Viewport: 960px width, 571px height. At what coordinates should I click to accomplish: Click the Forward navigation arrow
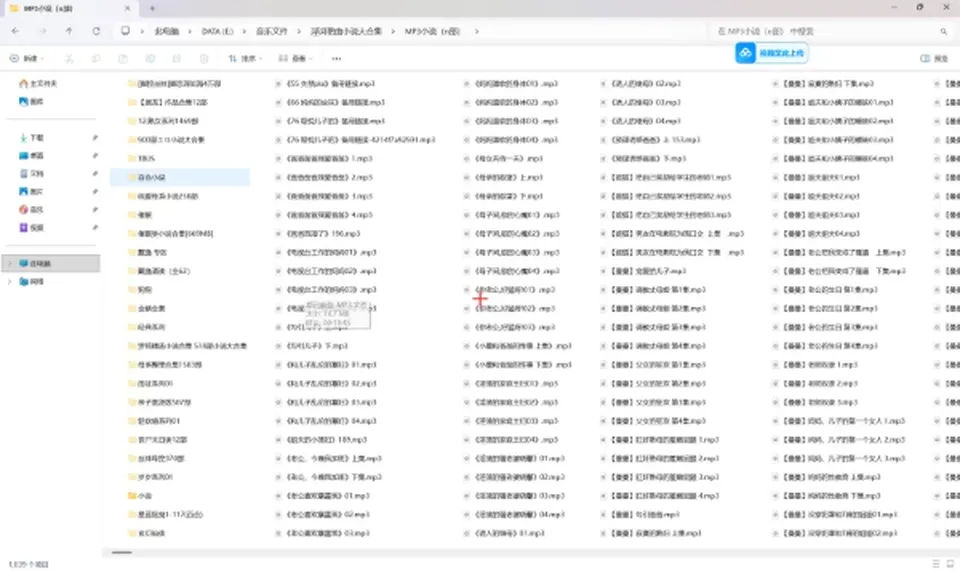click(43, 31)
